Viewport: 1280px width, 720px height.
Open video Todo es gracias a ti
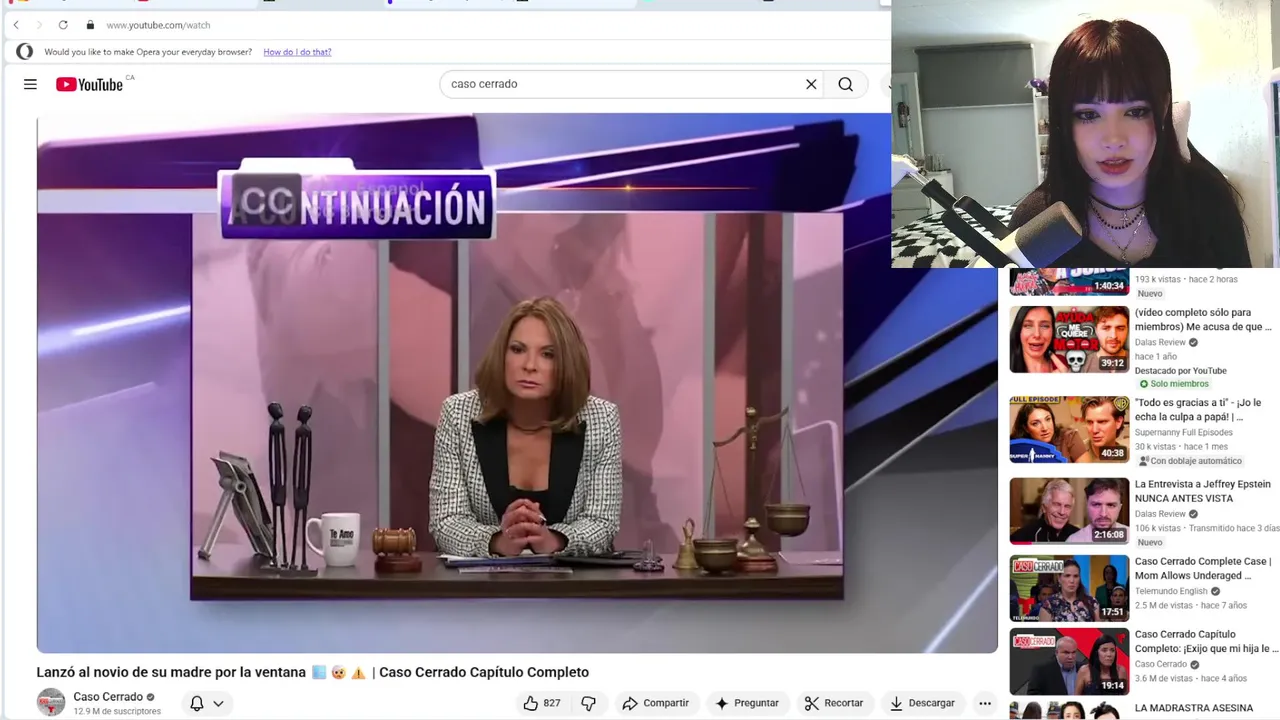[1198, 409]
